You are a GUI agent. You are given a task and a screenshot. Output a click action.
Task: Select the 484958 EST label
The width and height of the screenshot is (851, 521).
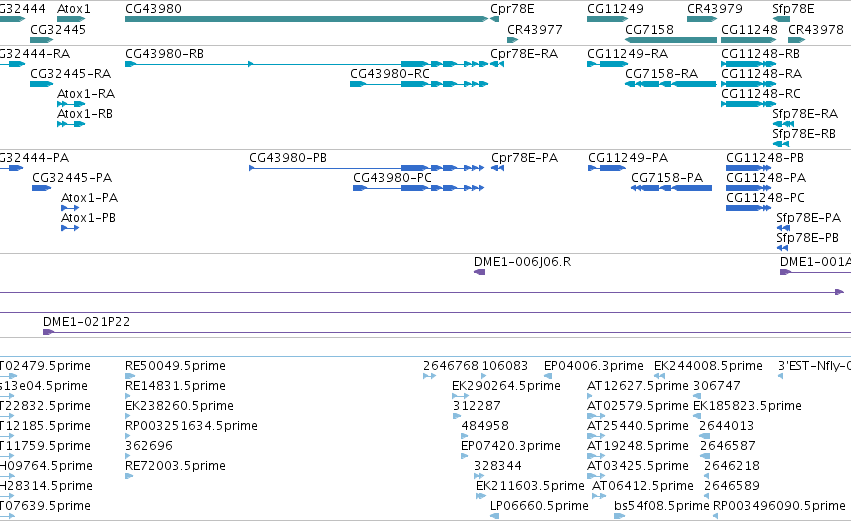click(485, 426)
